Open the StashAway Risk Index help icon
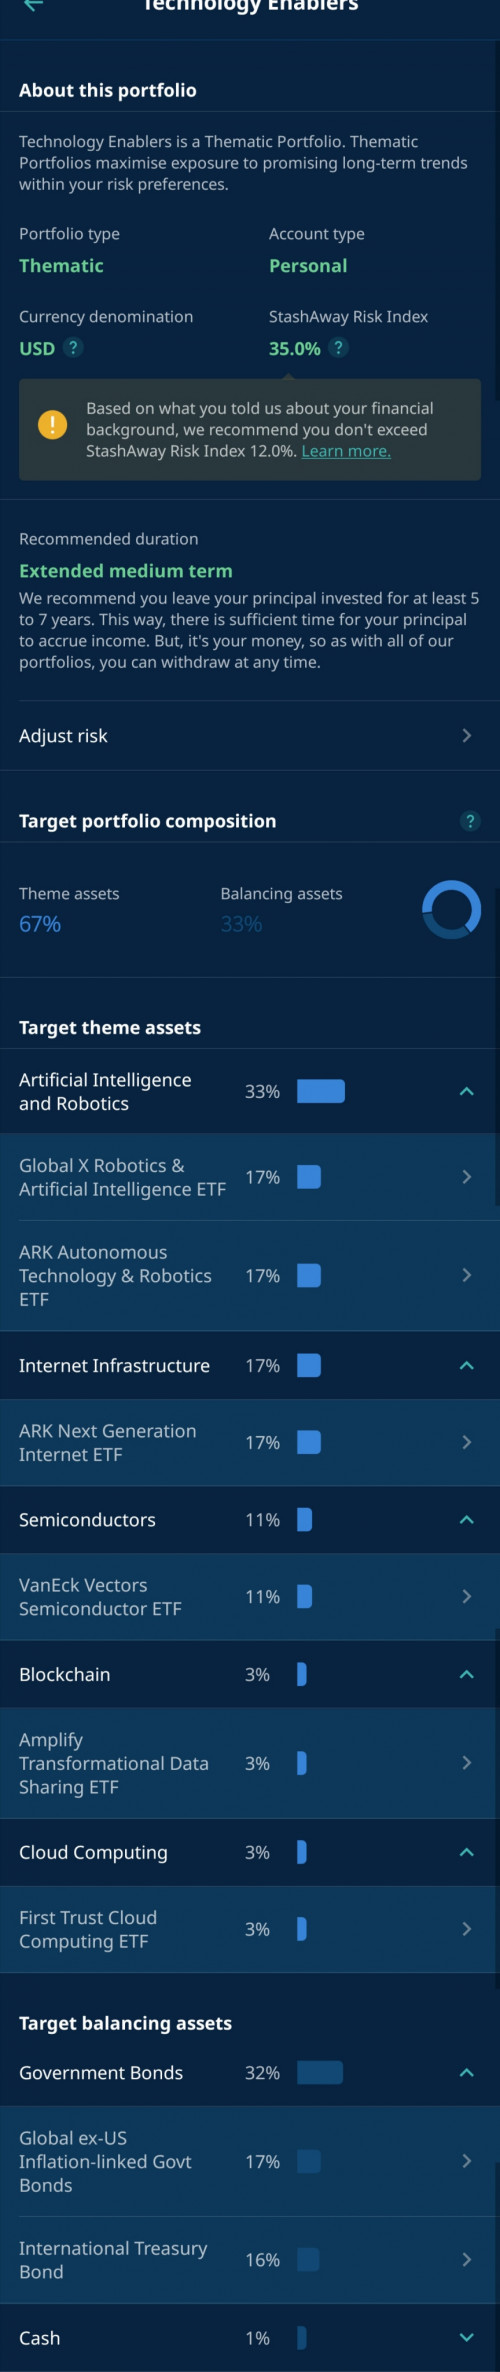 click(x=339, y=348)
